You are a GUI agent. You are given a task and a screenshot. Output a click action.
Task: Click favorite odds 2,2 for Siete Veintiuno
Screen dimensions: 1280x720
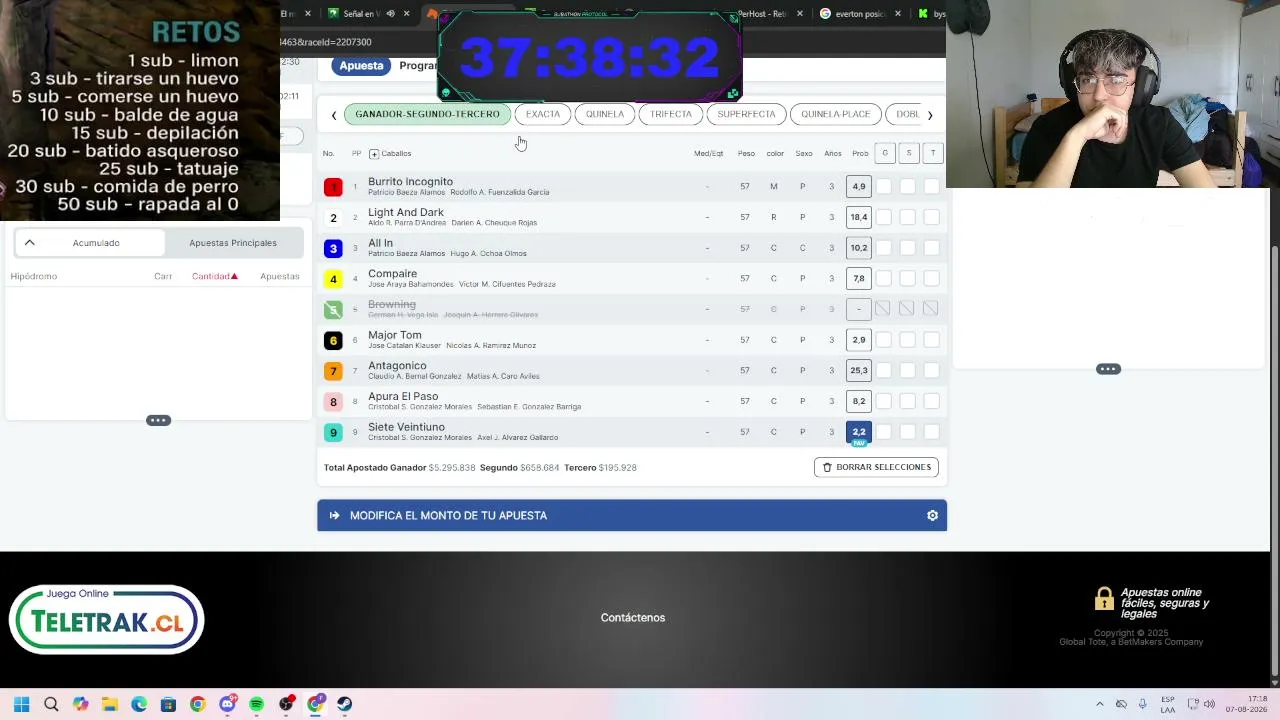859,432
